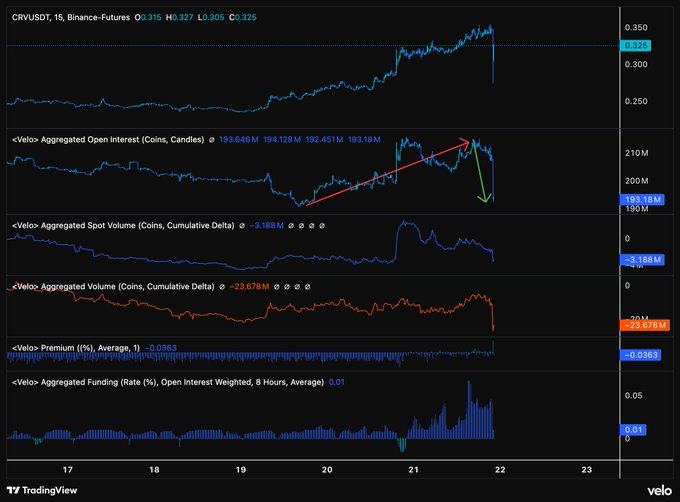Click the open interest value 193.646M
Screen dimensions: 680x502
click(x=239, y=140)
